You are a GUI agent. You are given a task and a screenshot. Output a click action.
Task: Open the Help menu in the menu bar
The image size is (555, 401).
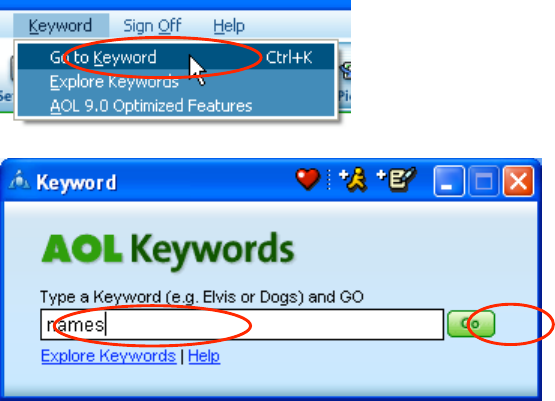pyautogui.click(x=229, y=26)
